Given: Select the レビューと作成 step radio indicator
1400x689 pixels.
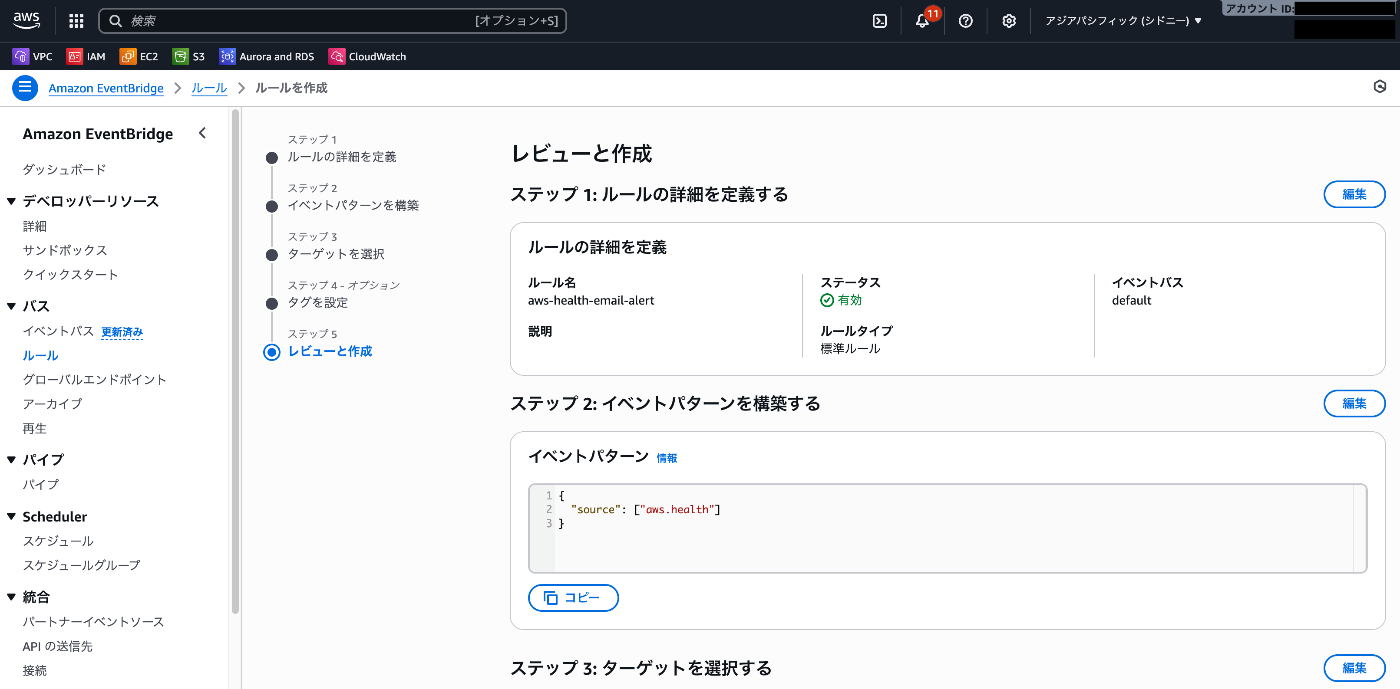Looking at the screenshot, I should (x=272, y=352).
